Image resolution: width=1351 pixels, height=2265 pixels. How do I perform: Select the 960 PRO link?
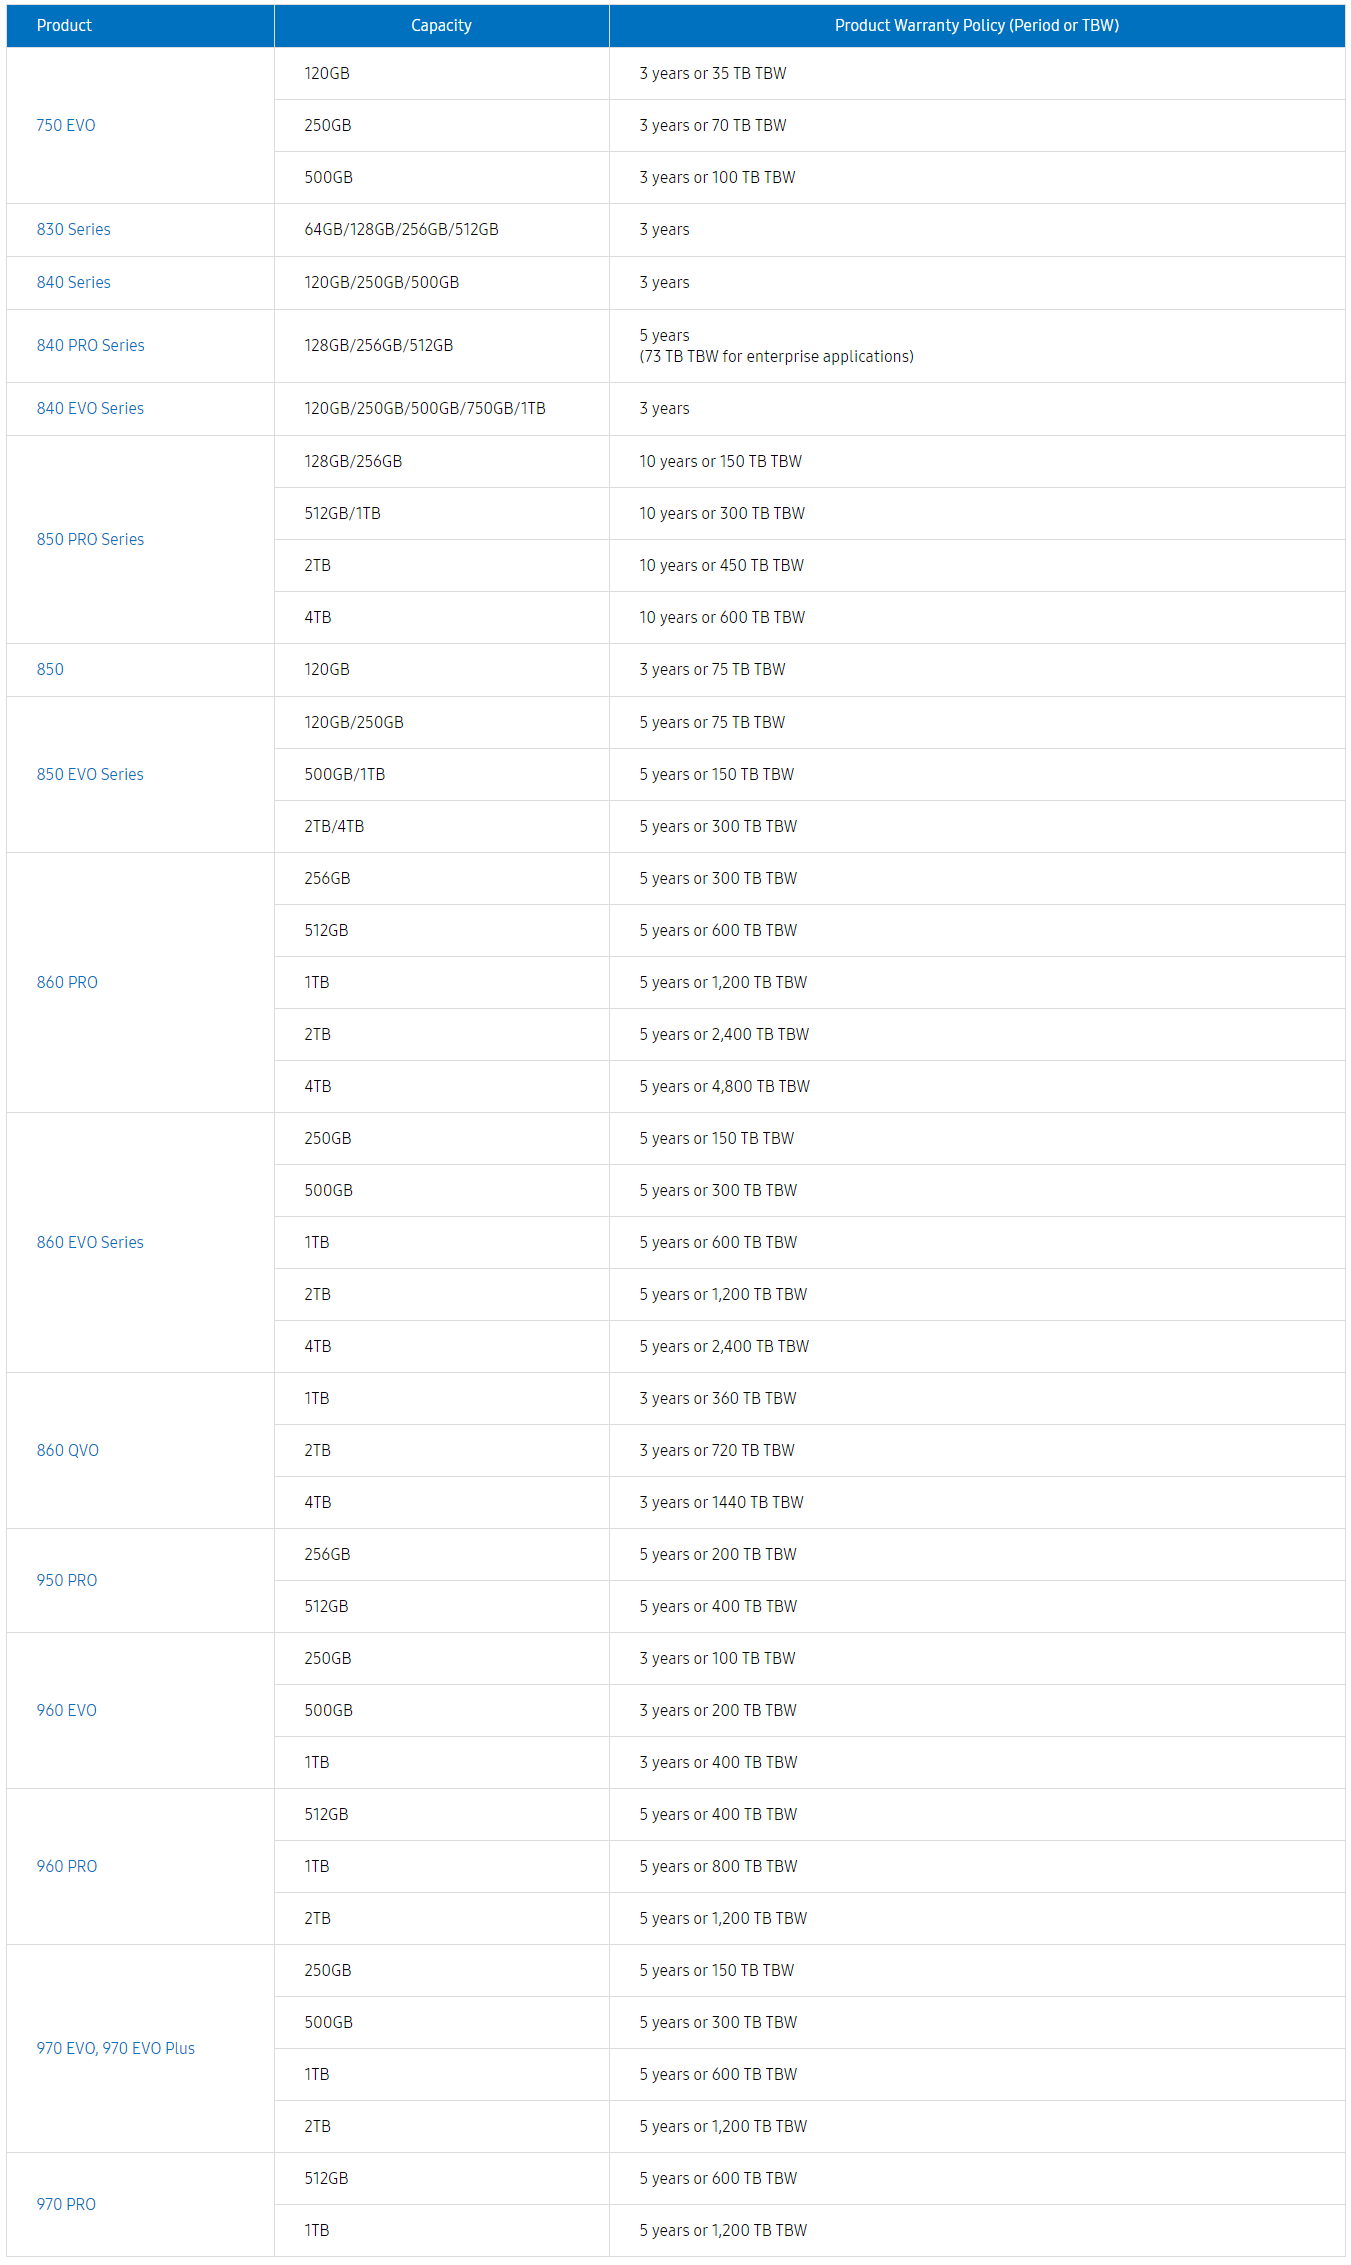(x=67, y=1866)
